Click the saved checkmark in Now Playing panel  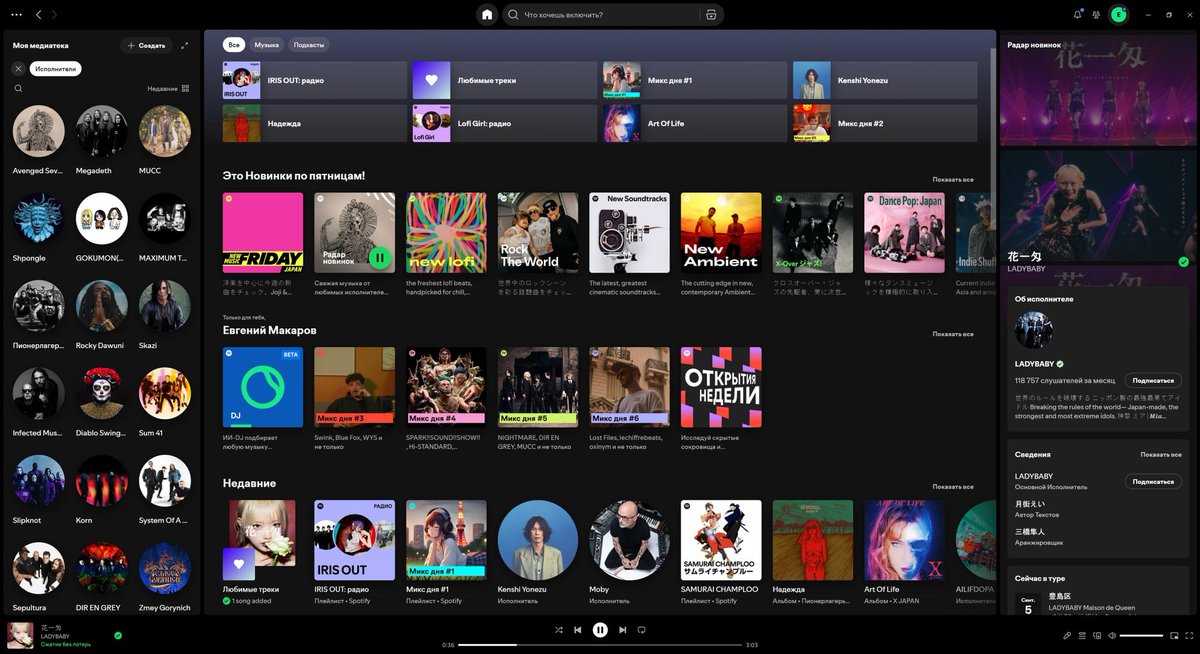click(1183, 262)
